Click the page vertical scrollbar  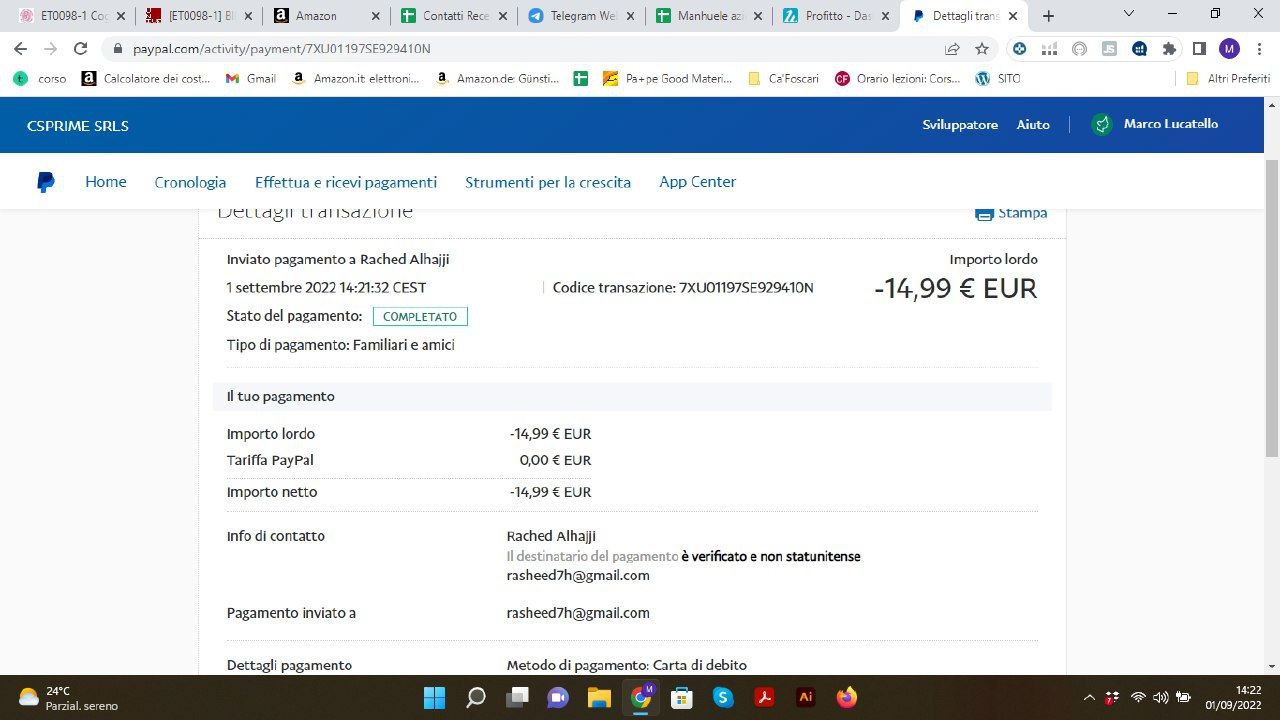click(1272, 300)
